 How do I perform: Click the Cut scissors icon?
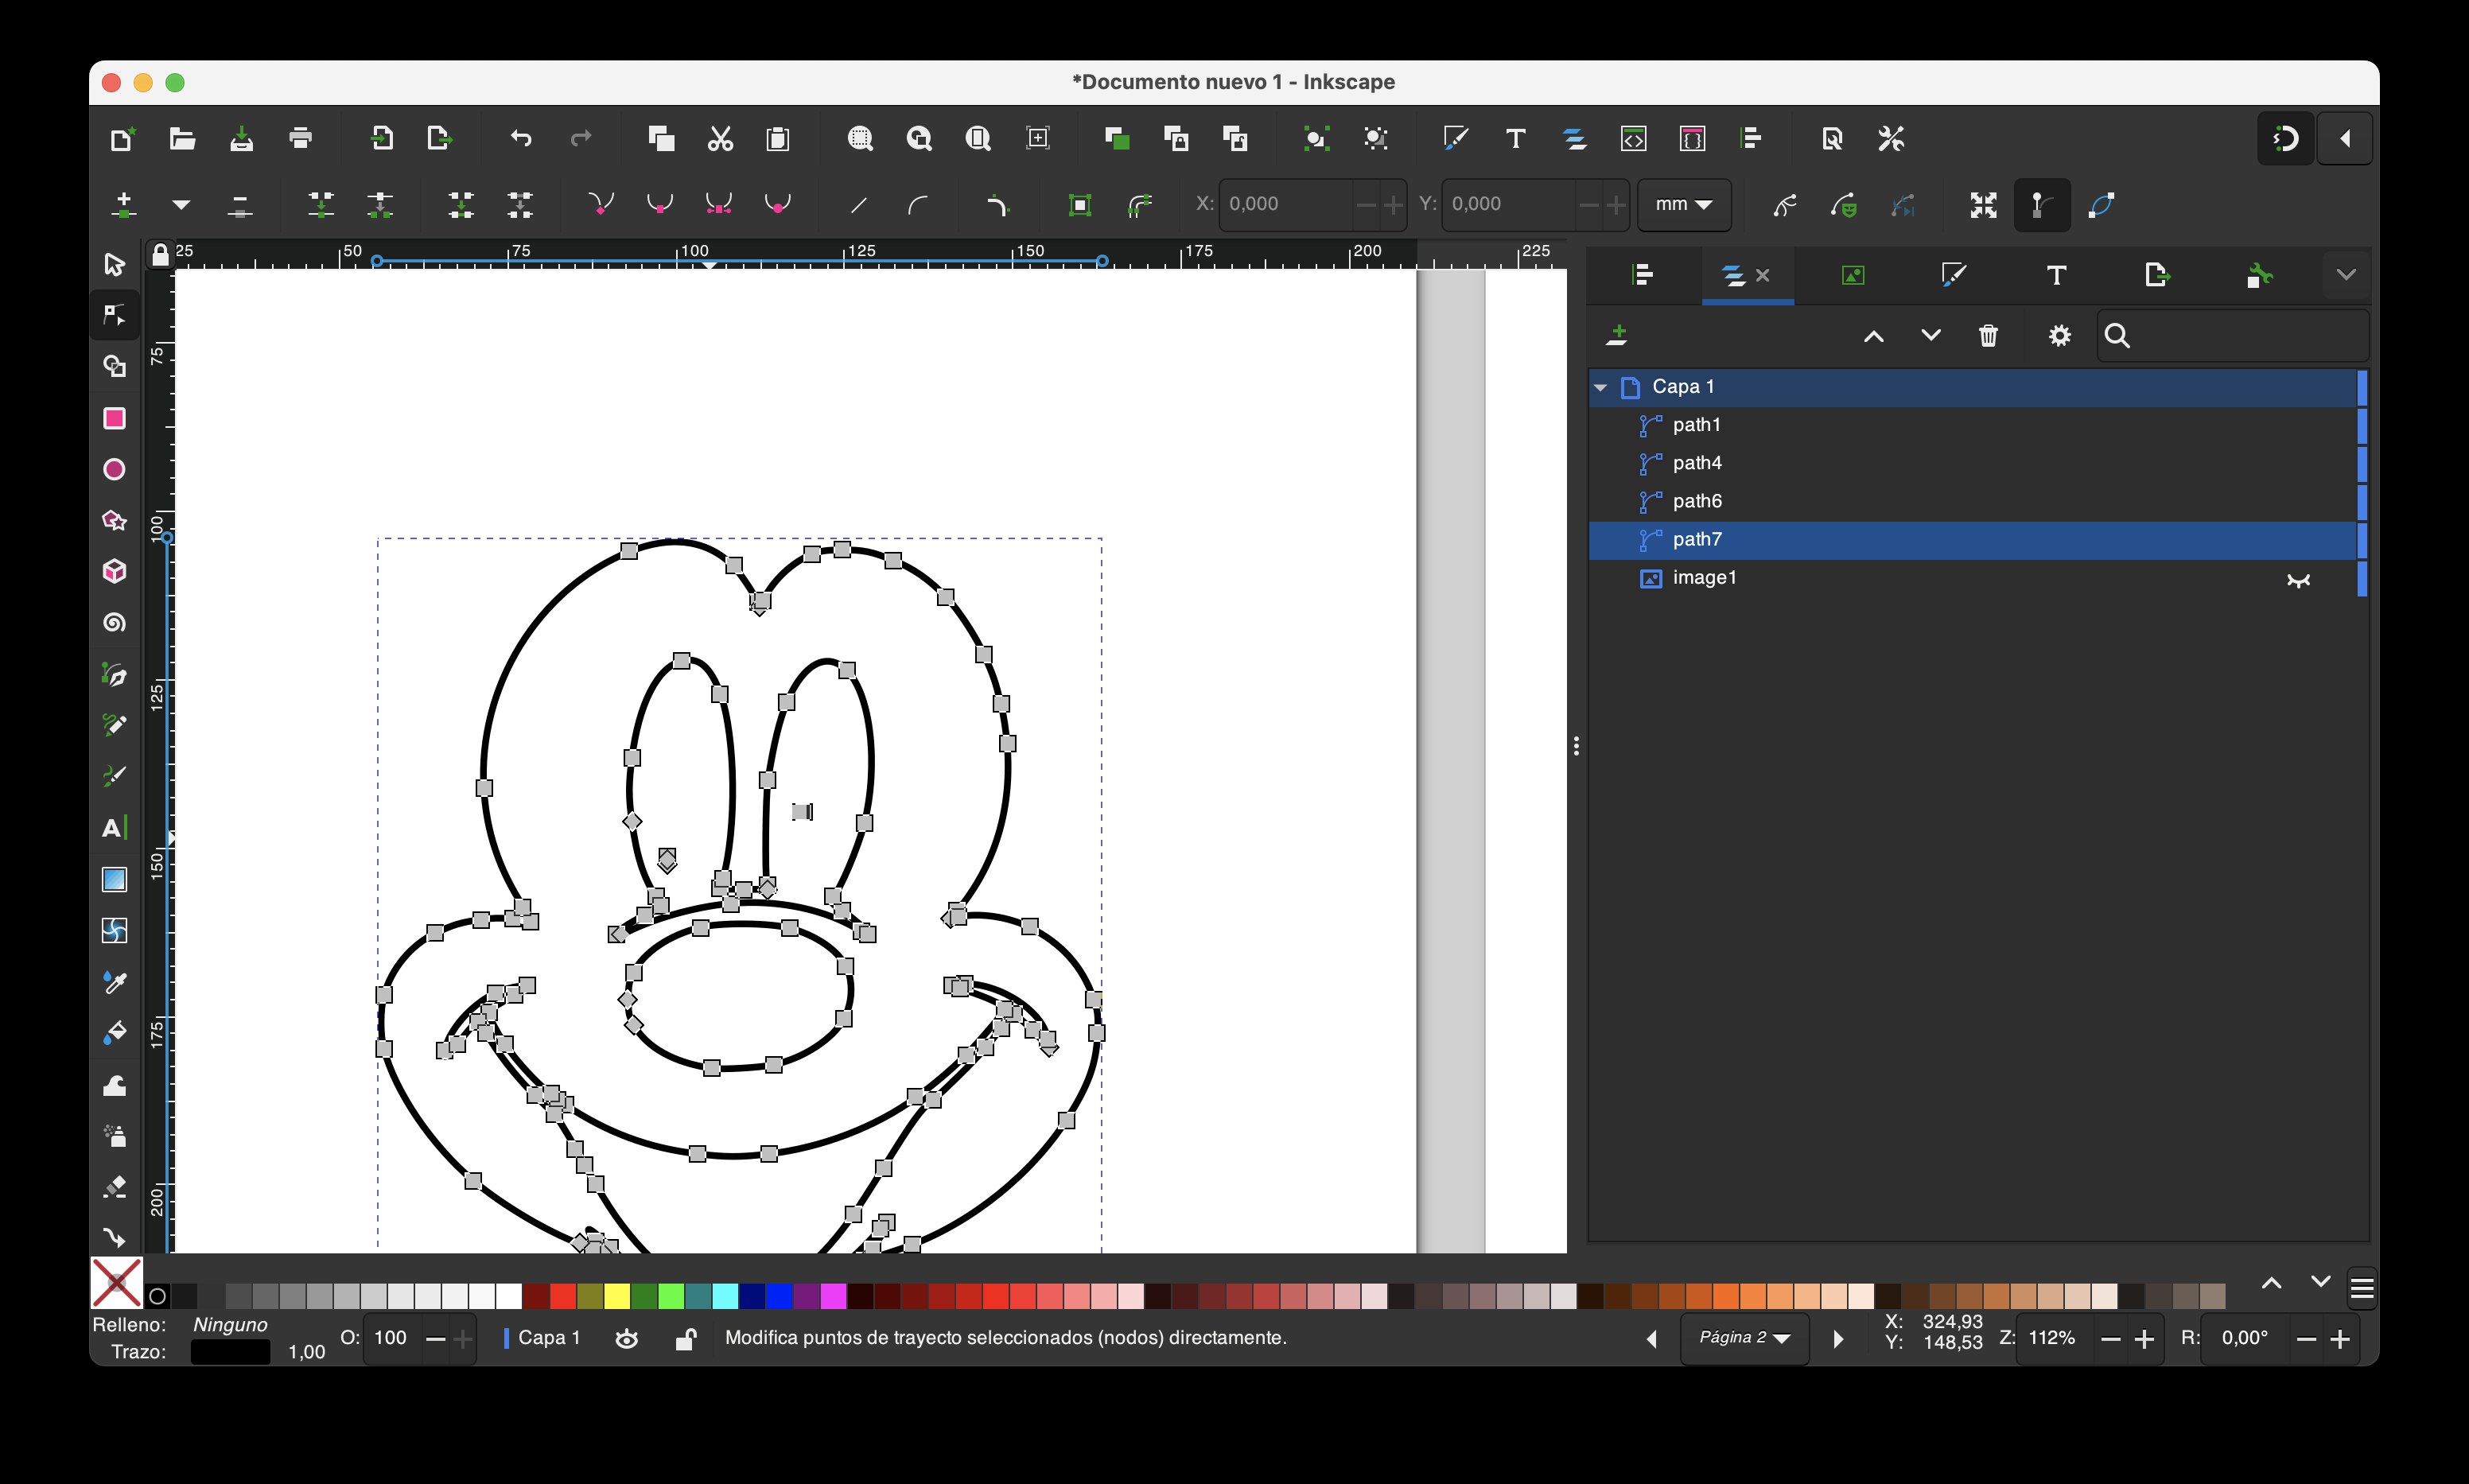click(x=720, y=138)
